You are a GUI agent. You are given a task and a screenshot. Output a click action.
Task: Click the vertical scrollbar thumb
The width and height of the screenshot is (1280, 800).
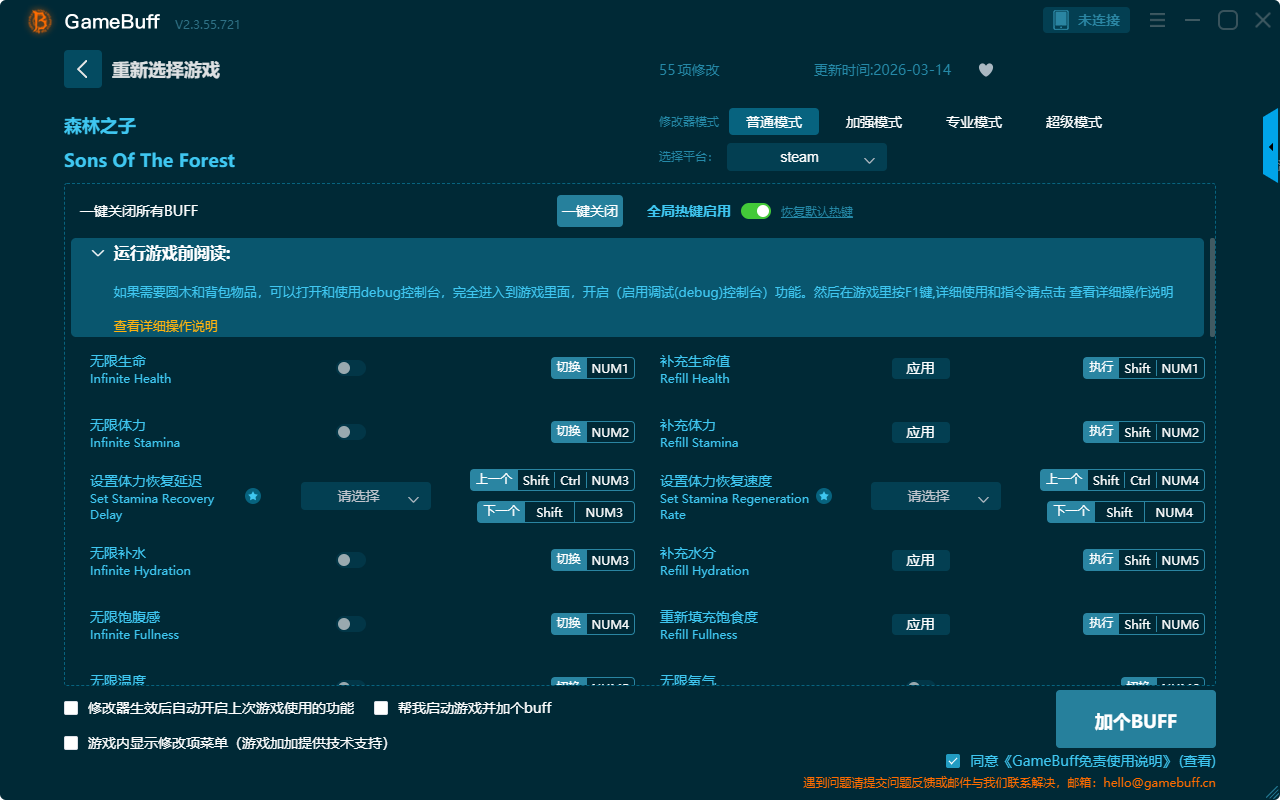click(1213, 287)
